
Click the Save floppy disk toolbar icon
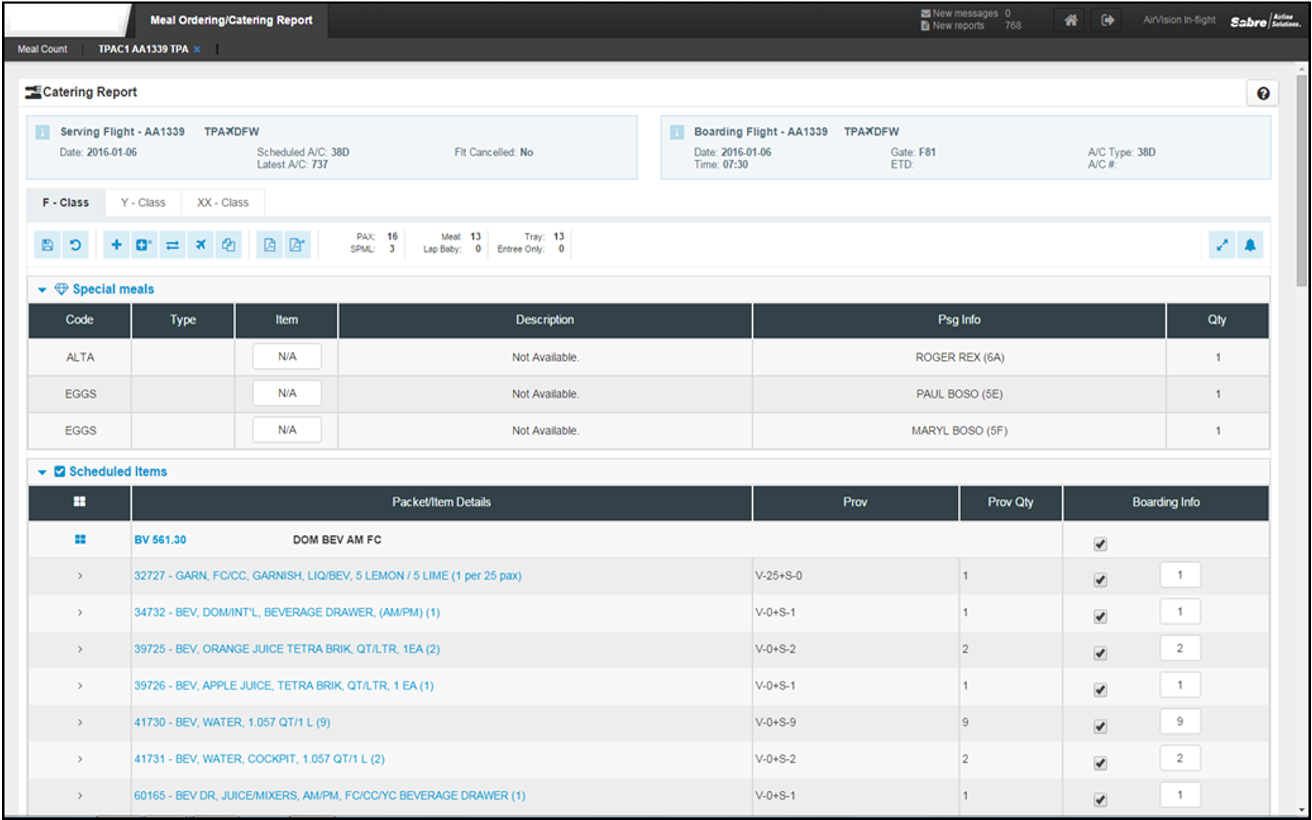click(47, 245)
